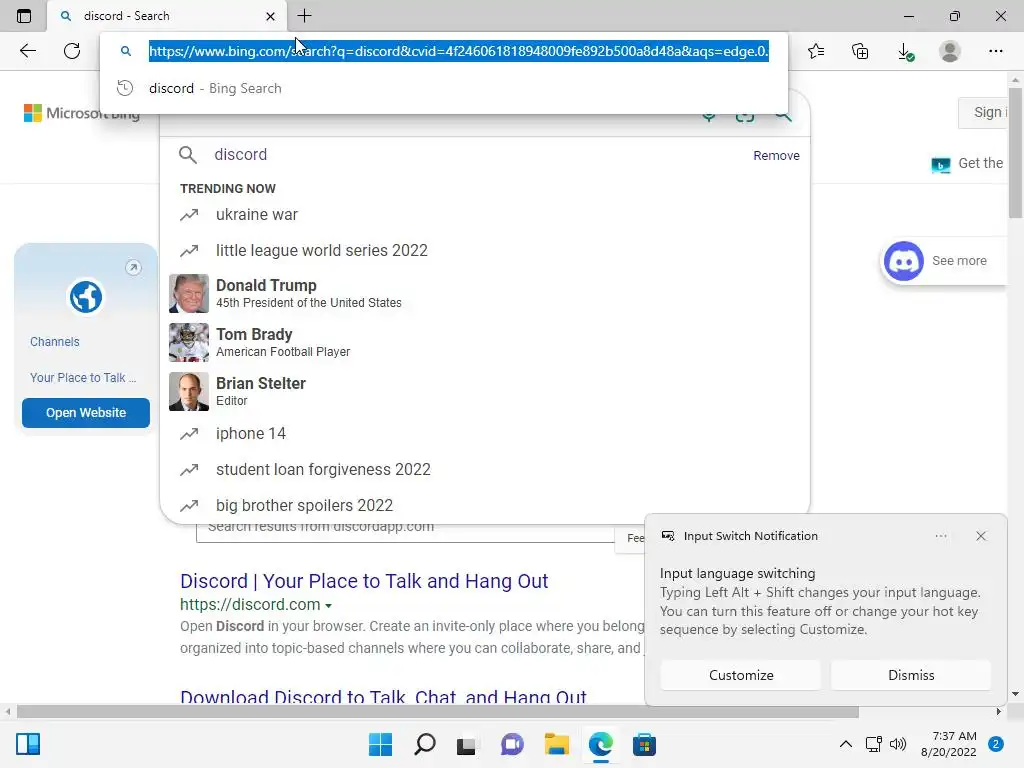Open the Windows Start menu

[x=380, y=744]
